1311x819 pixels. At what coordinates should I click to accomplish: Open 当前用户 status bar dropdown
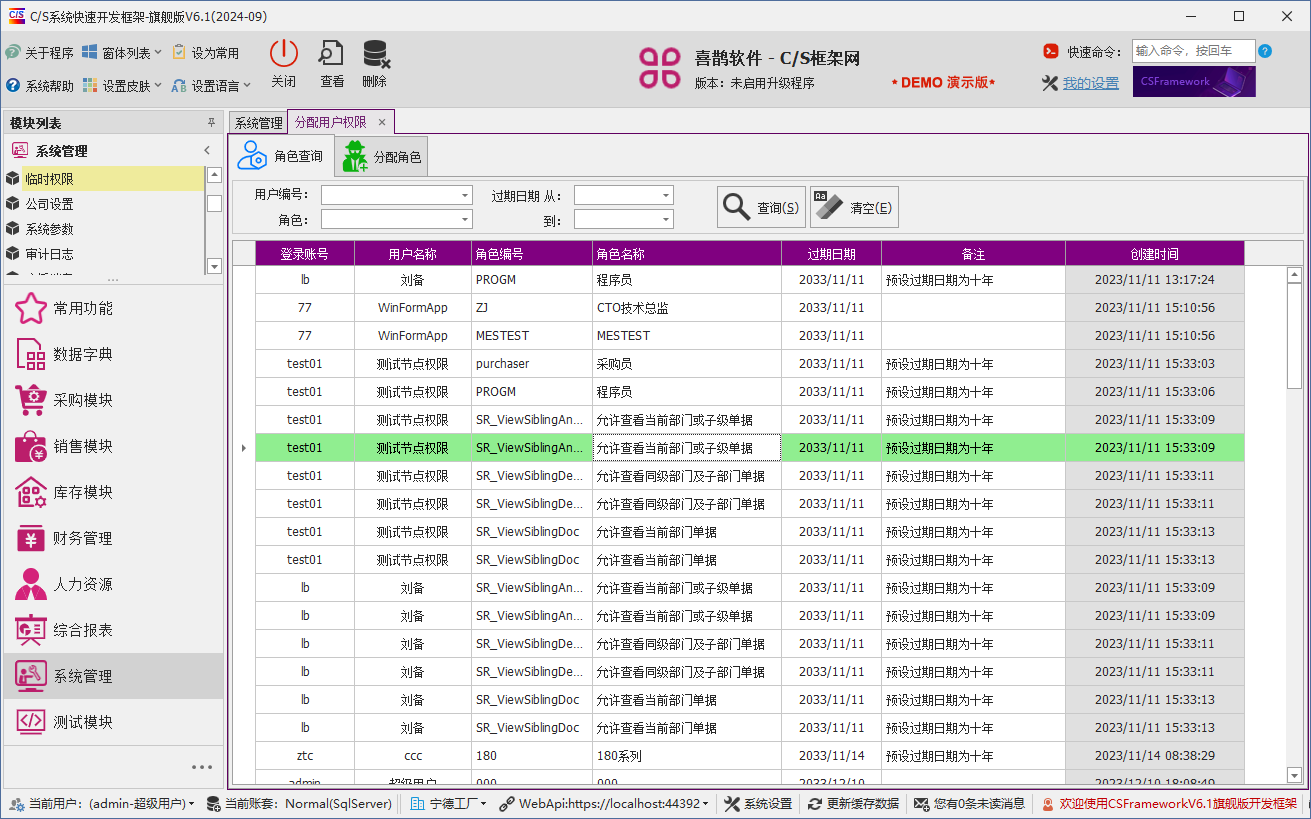[103, 803]
